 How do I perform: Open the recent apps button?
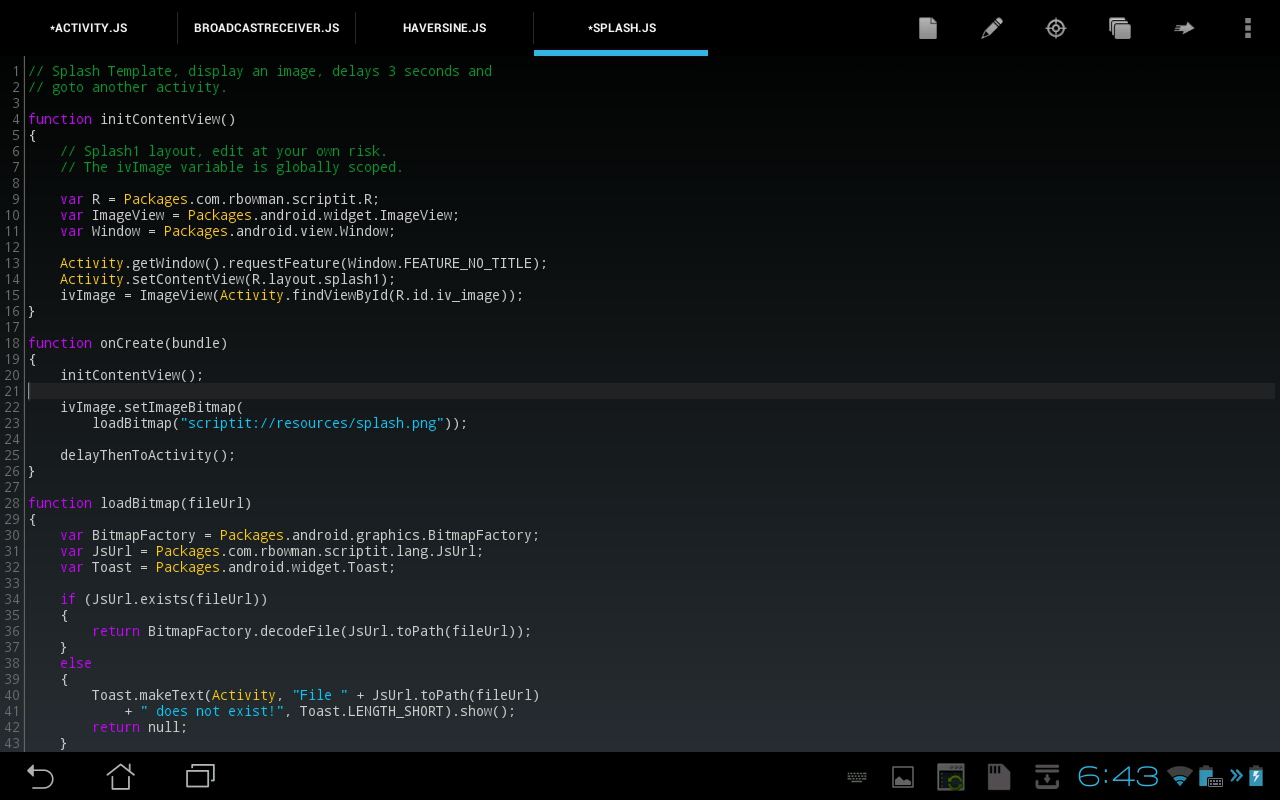(200, 776)
